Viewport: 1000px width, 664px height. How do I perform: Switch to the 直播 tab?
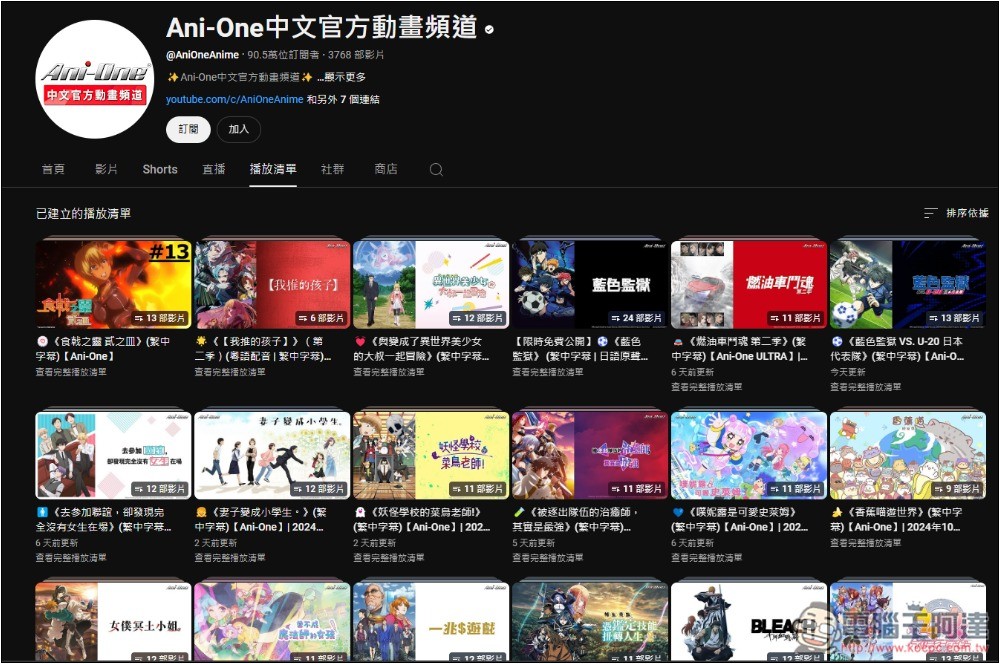click(214, 169)
